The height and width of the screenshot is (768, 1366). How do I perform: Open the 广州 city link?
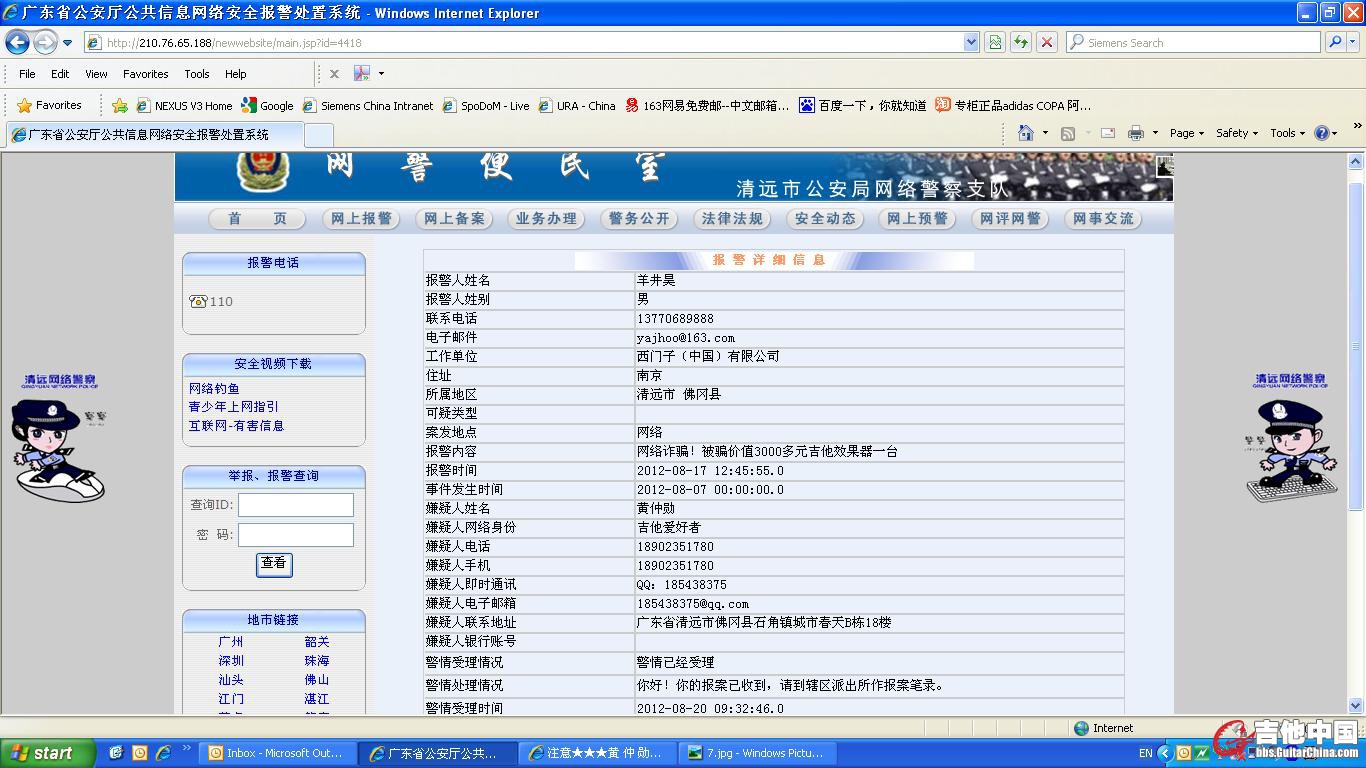point(231,642)
